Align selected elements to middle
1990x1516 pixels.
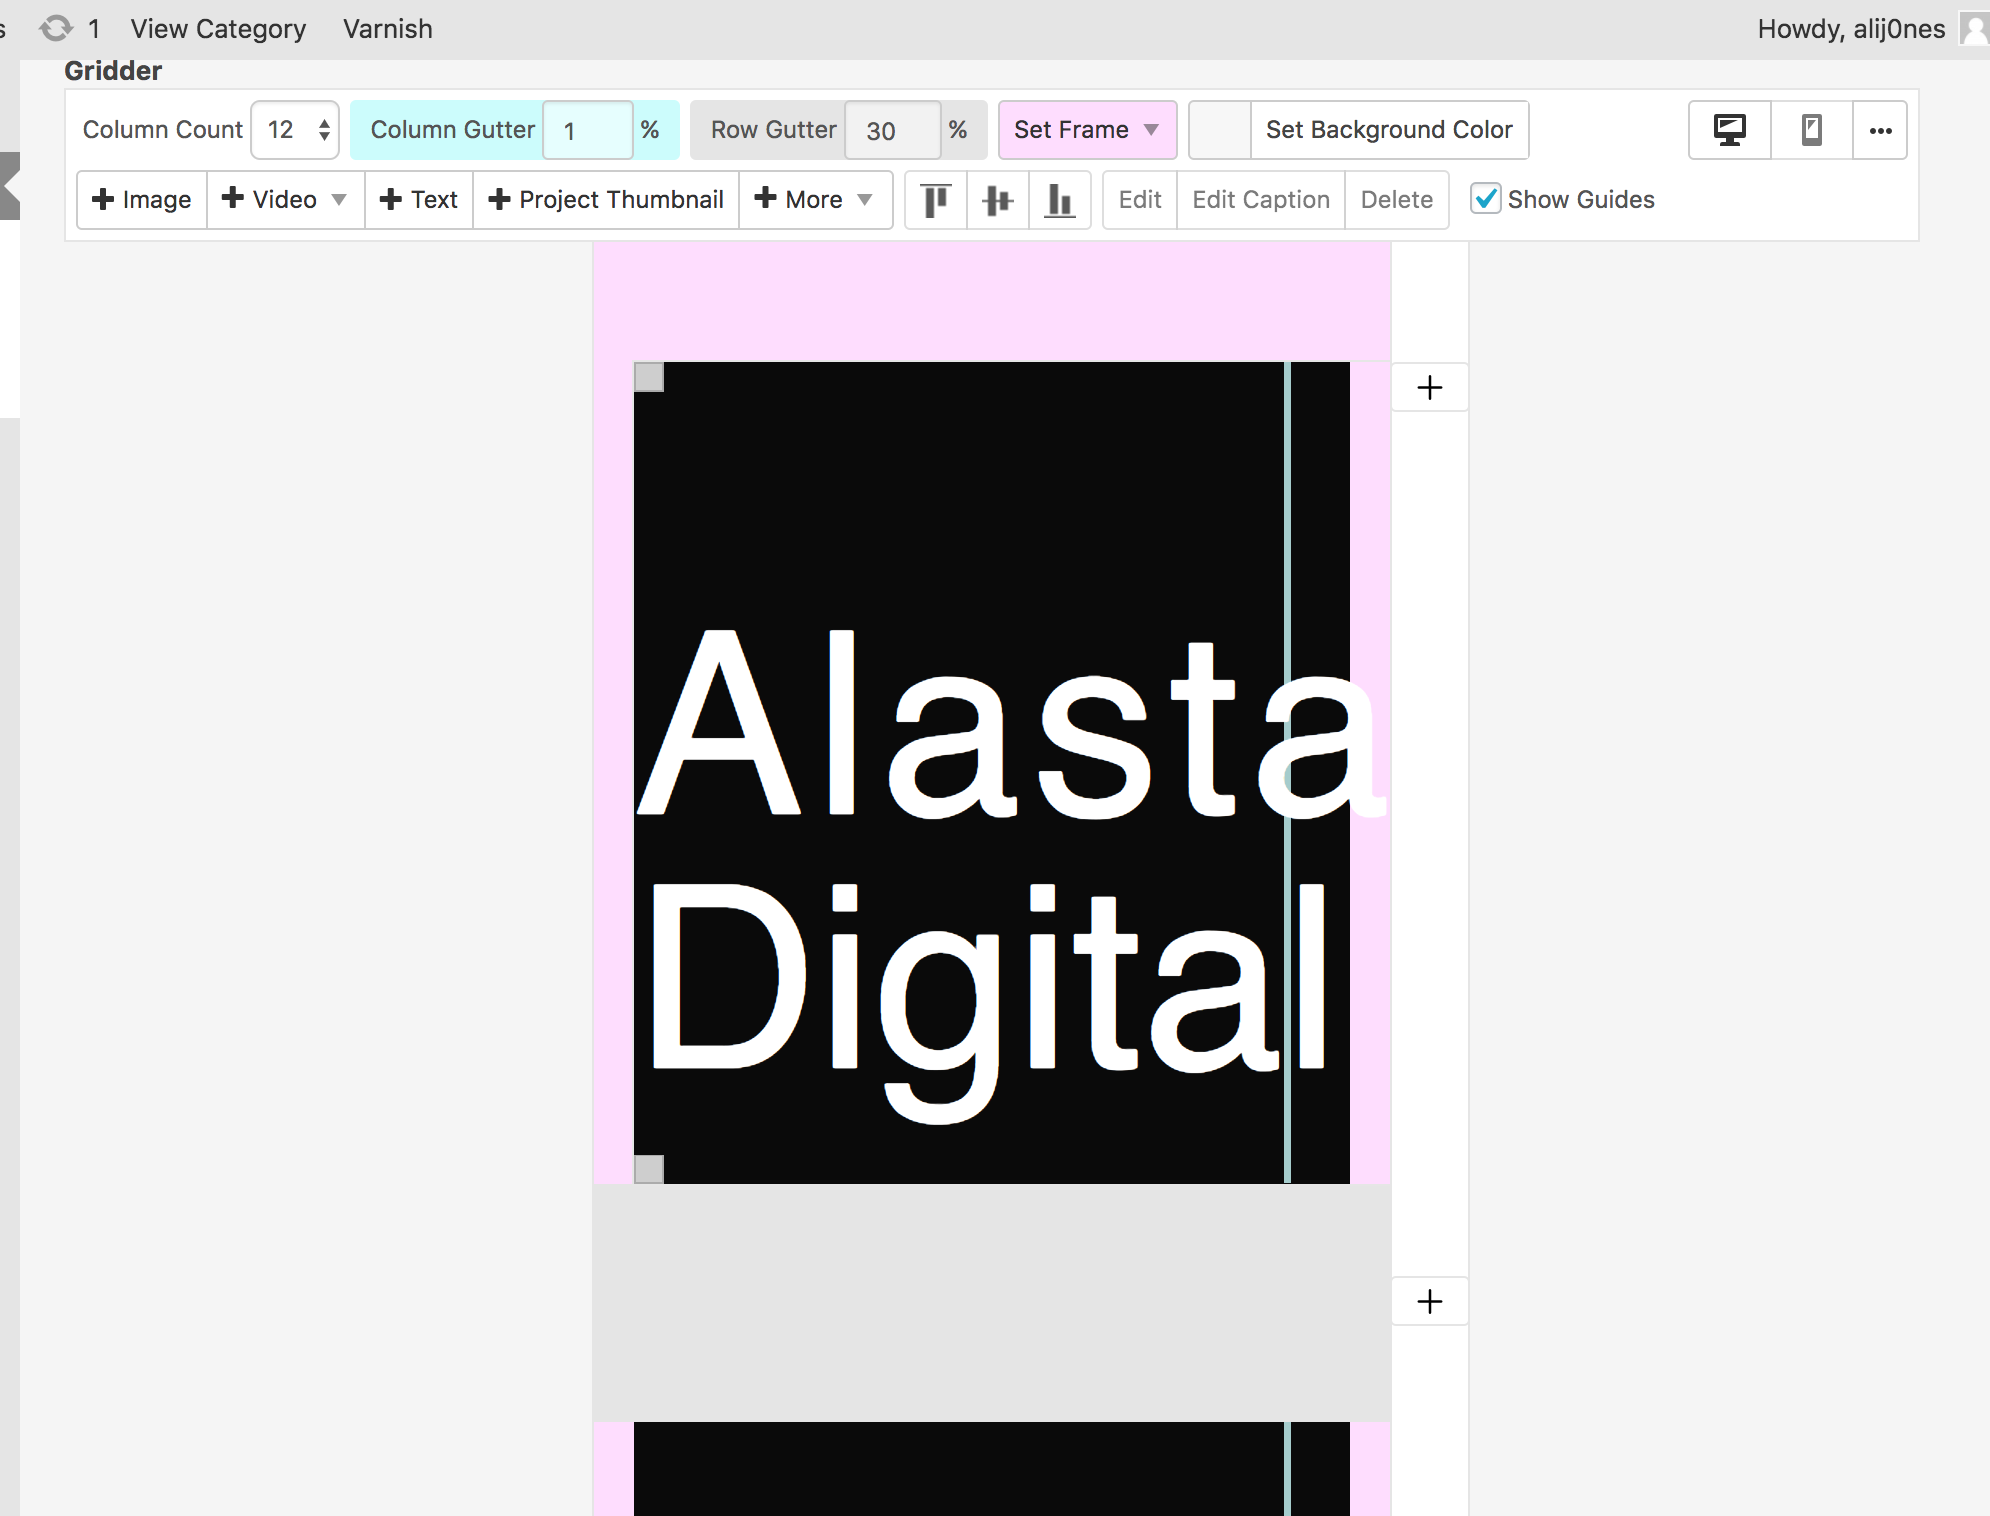coord(997,200)
